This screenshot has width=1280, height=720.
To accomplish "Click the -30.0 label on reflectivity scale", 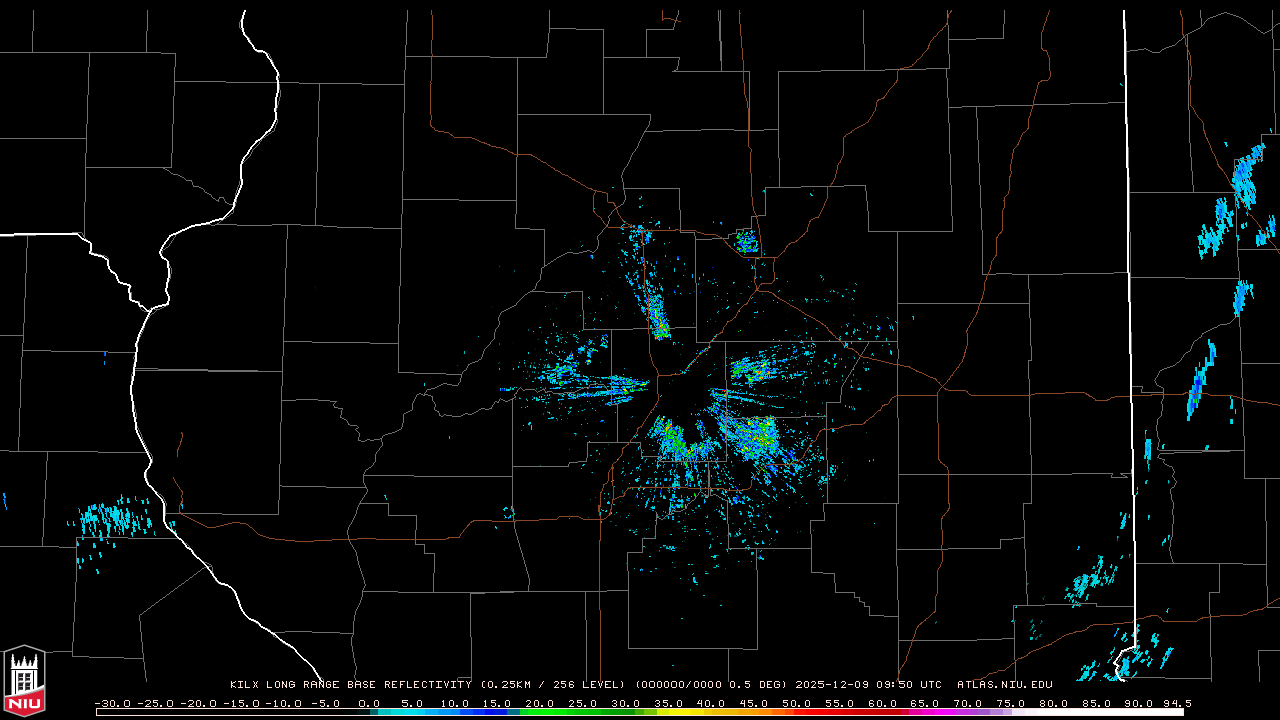I will coord(111,703).
